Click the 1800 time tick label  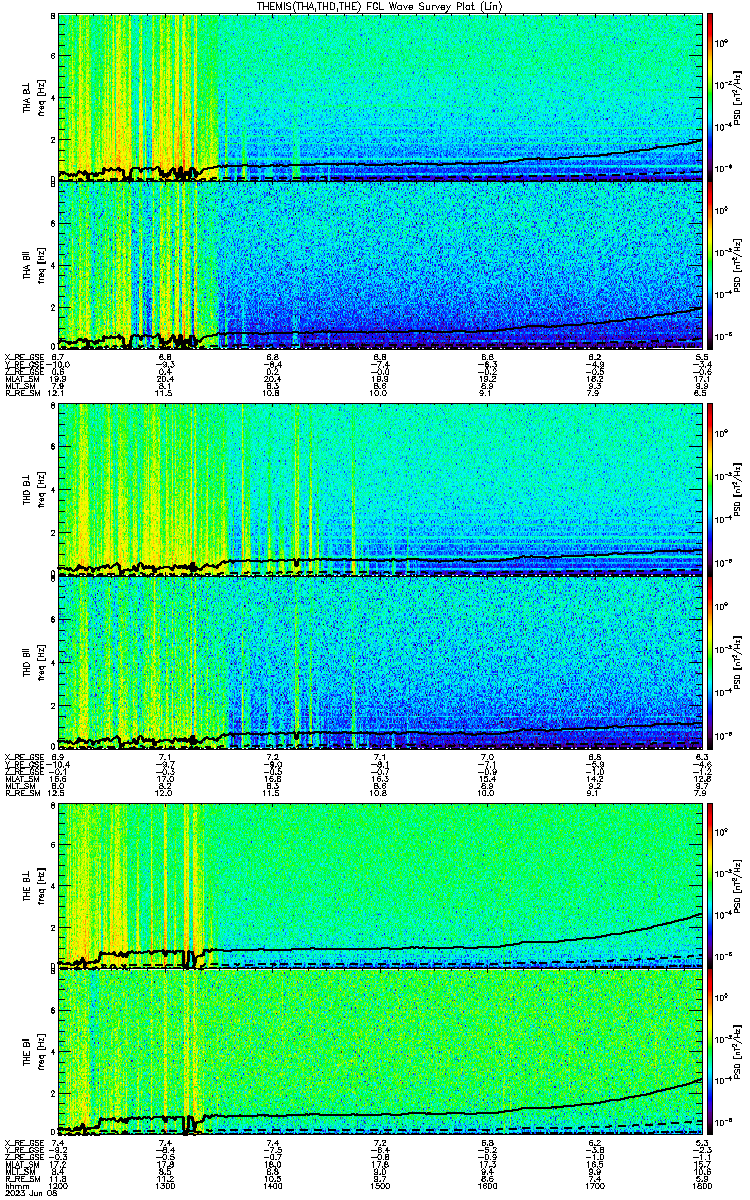[701, 1185]
